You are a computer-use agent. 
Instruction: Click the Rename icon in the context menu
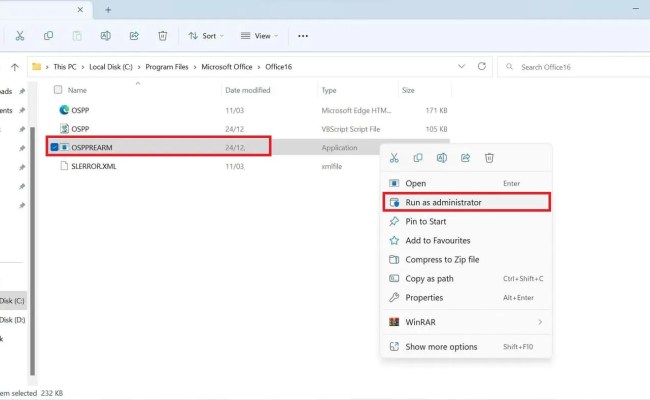pos(442,158)
